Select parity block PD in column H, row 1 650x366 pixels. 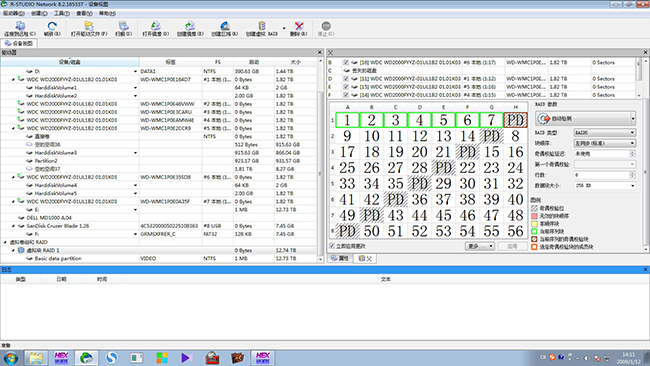pyautogui.click(x=515, y=120)
